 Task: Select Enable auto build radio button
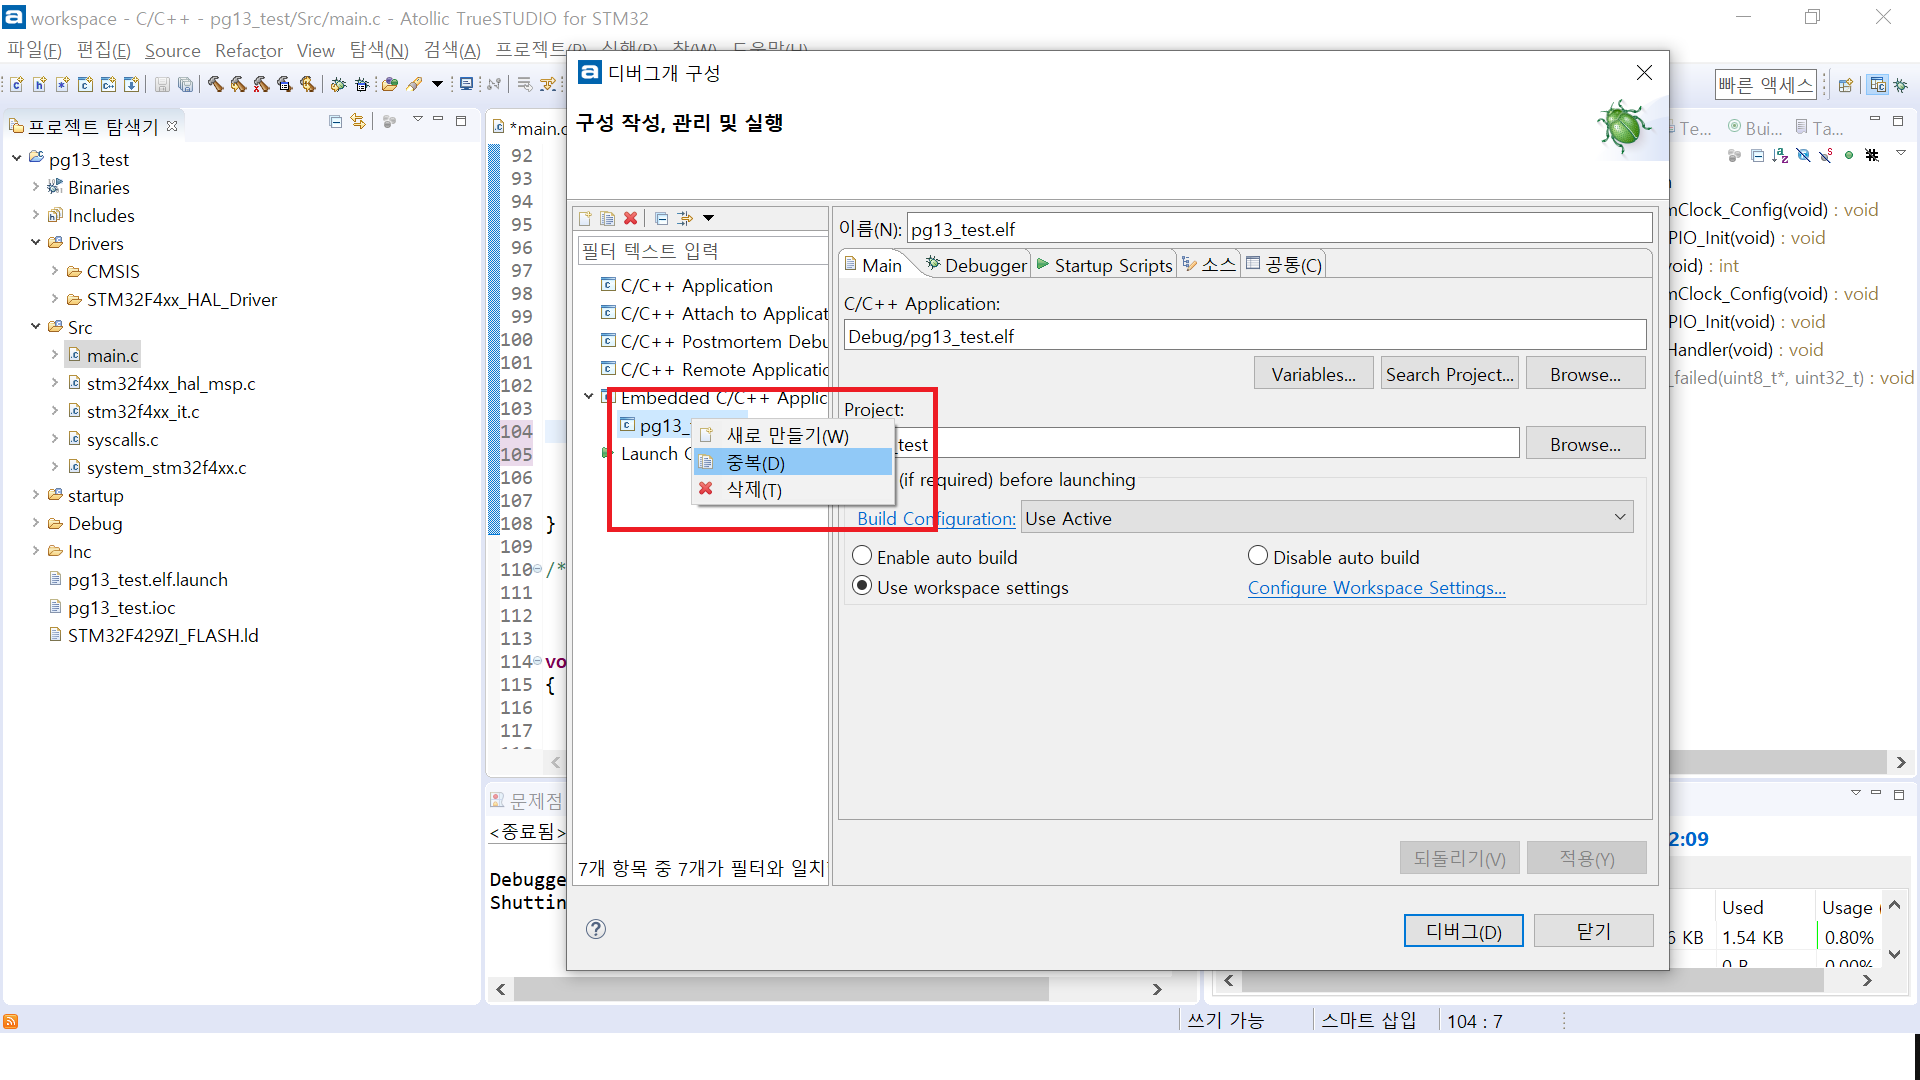(x=862, y=556)
